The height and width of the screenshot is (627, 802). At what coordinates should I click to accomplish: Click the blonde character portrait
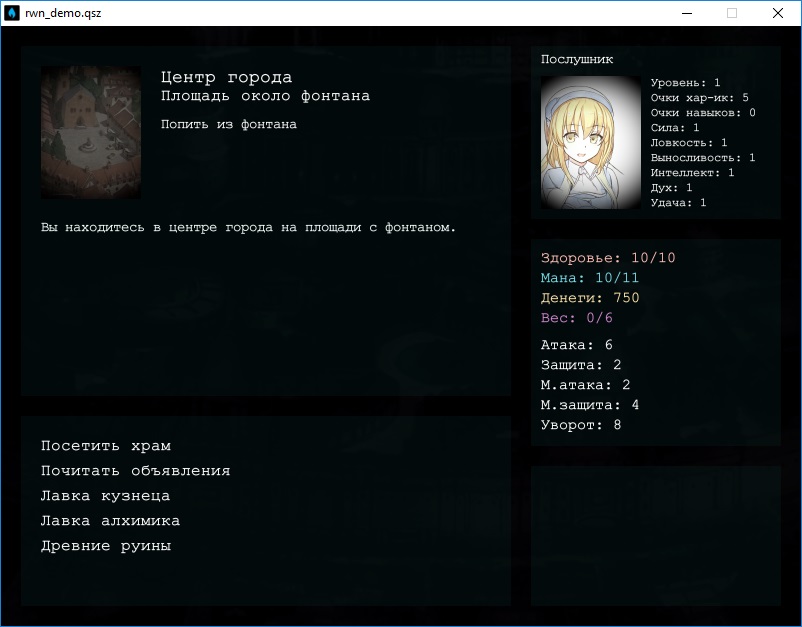[x=590, y=142]
